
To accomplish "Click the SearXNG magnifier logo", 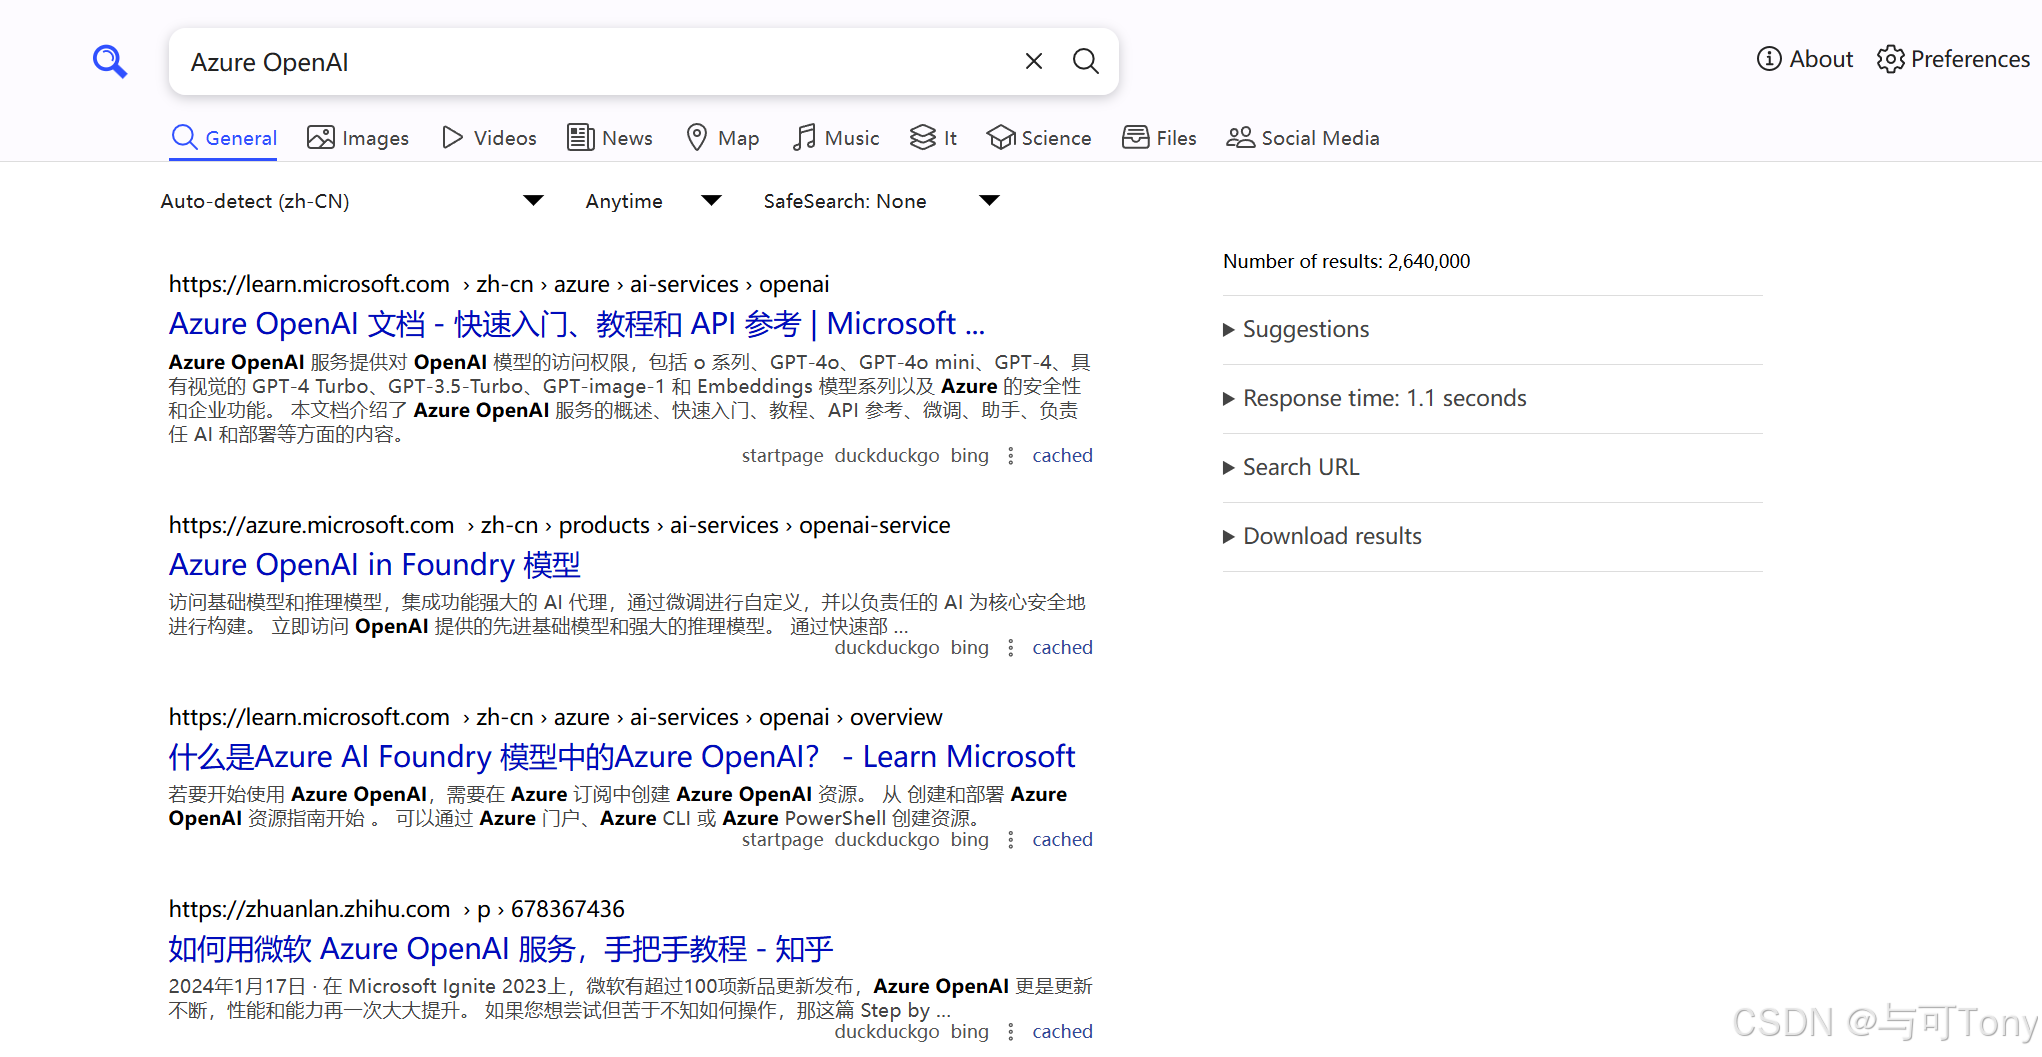I will click(109, 61).
